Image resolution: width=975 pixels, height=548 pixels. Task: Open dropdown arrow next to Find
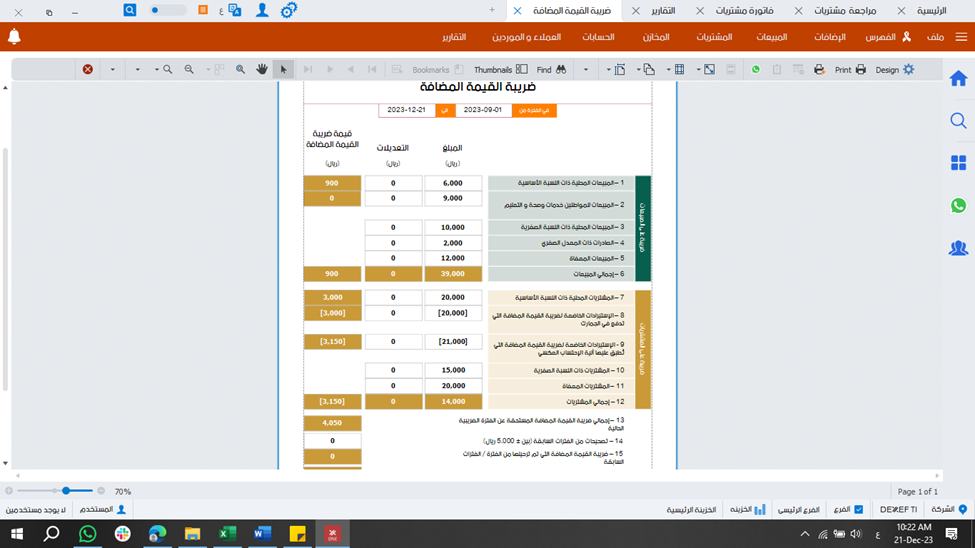[585, 70]
